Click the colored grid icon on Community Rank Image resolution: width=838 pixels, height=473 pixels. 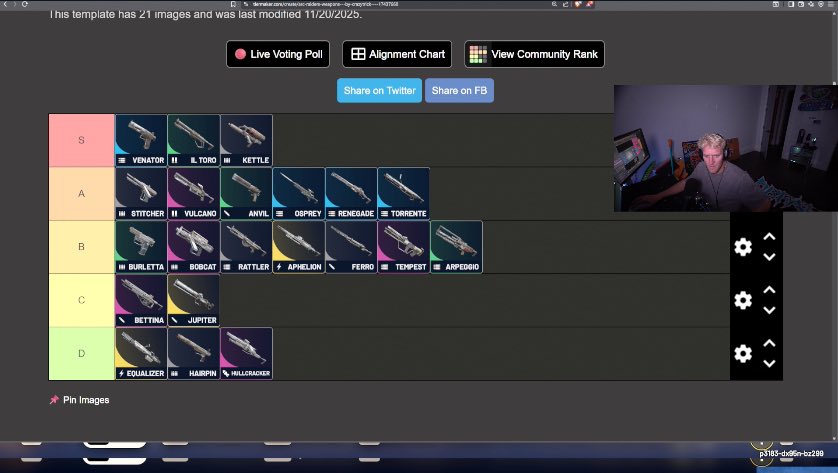(478, 54)
